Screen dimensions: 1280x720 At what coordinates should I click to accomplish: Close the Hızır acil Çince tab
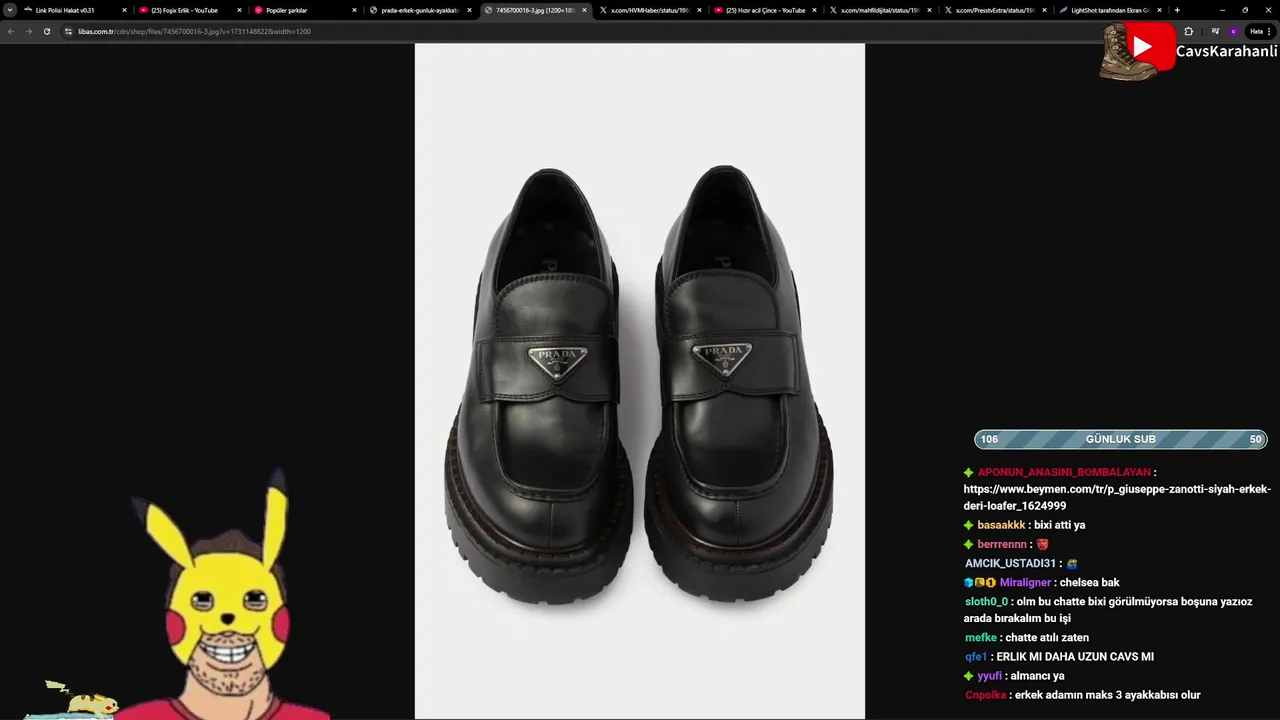(x=814, y=10)
